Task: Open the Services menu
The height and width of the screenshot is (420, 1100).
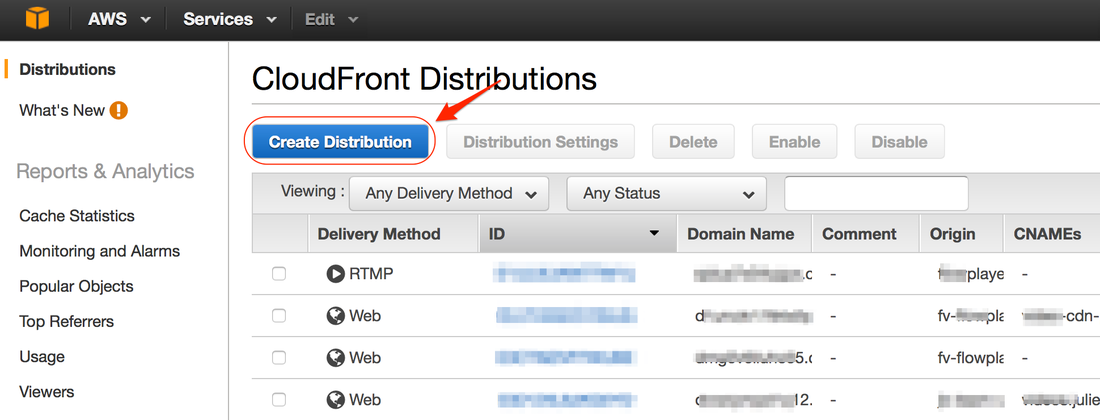Action: pos(229,20)
